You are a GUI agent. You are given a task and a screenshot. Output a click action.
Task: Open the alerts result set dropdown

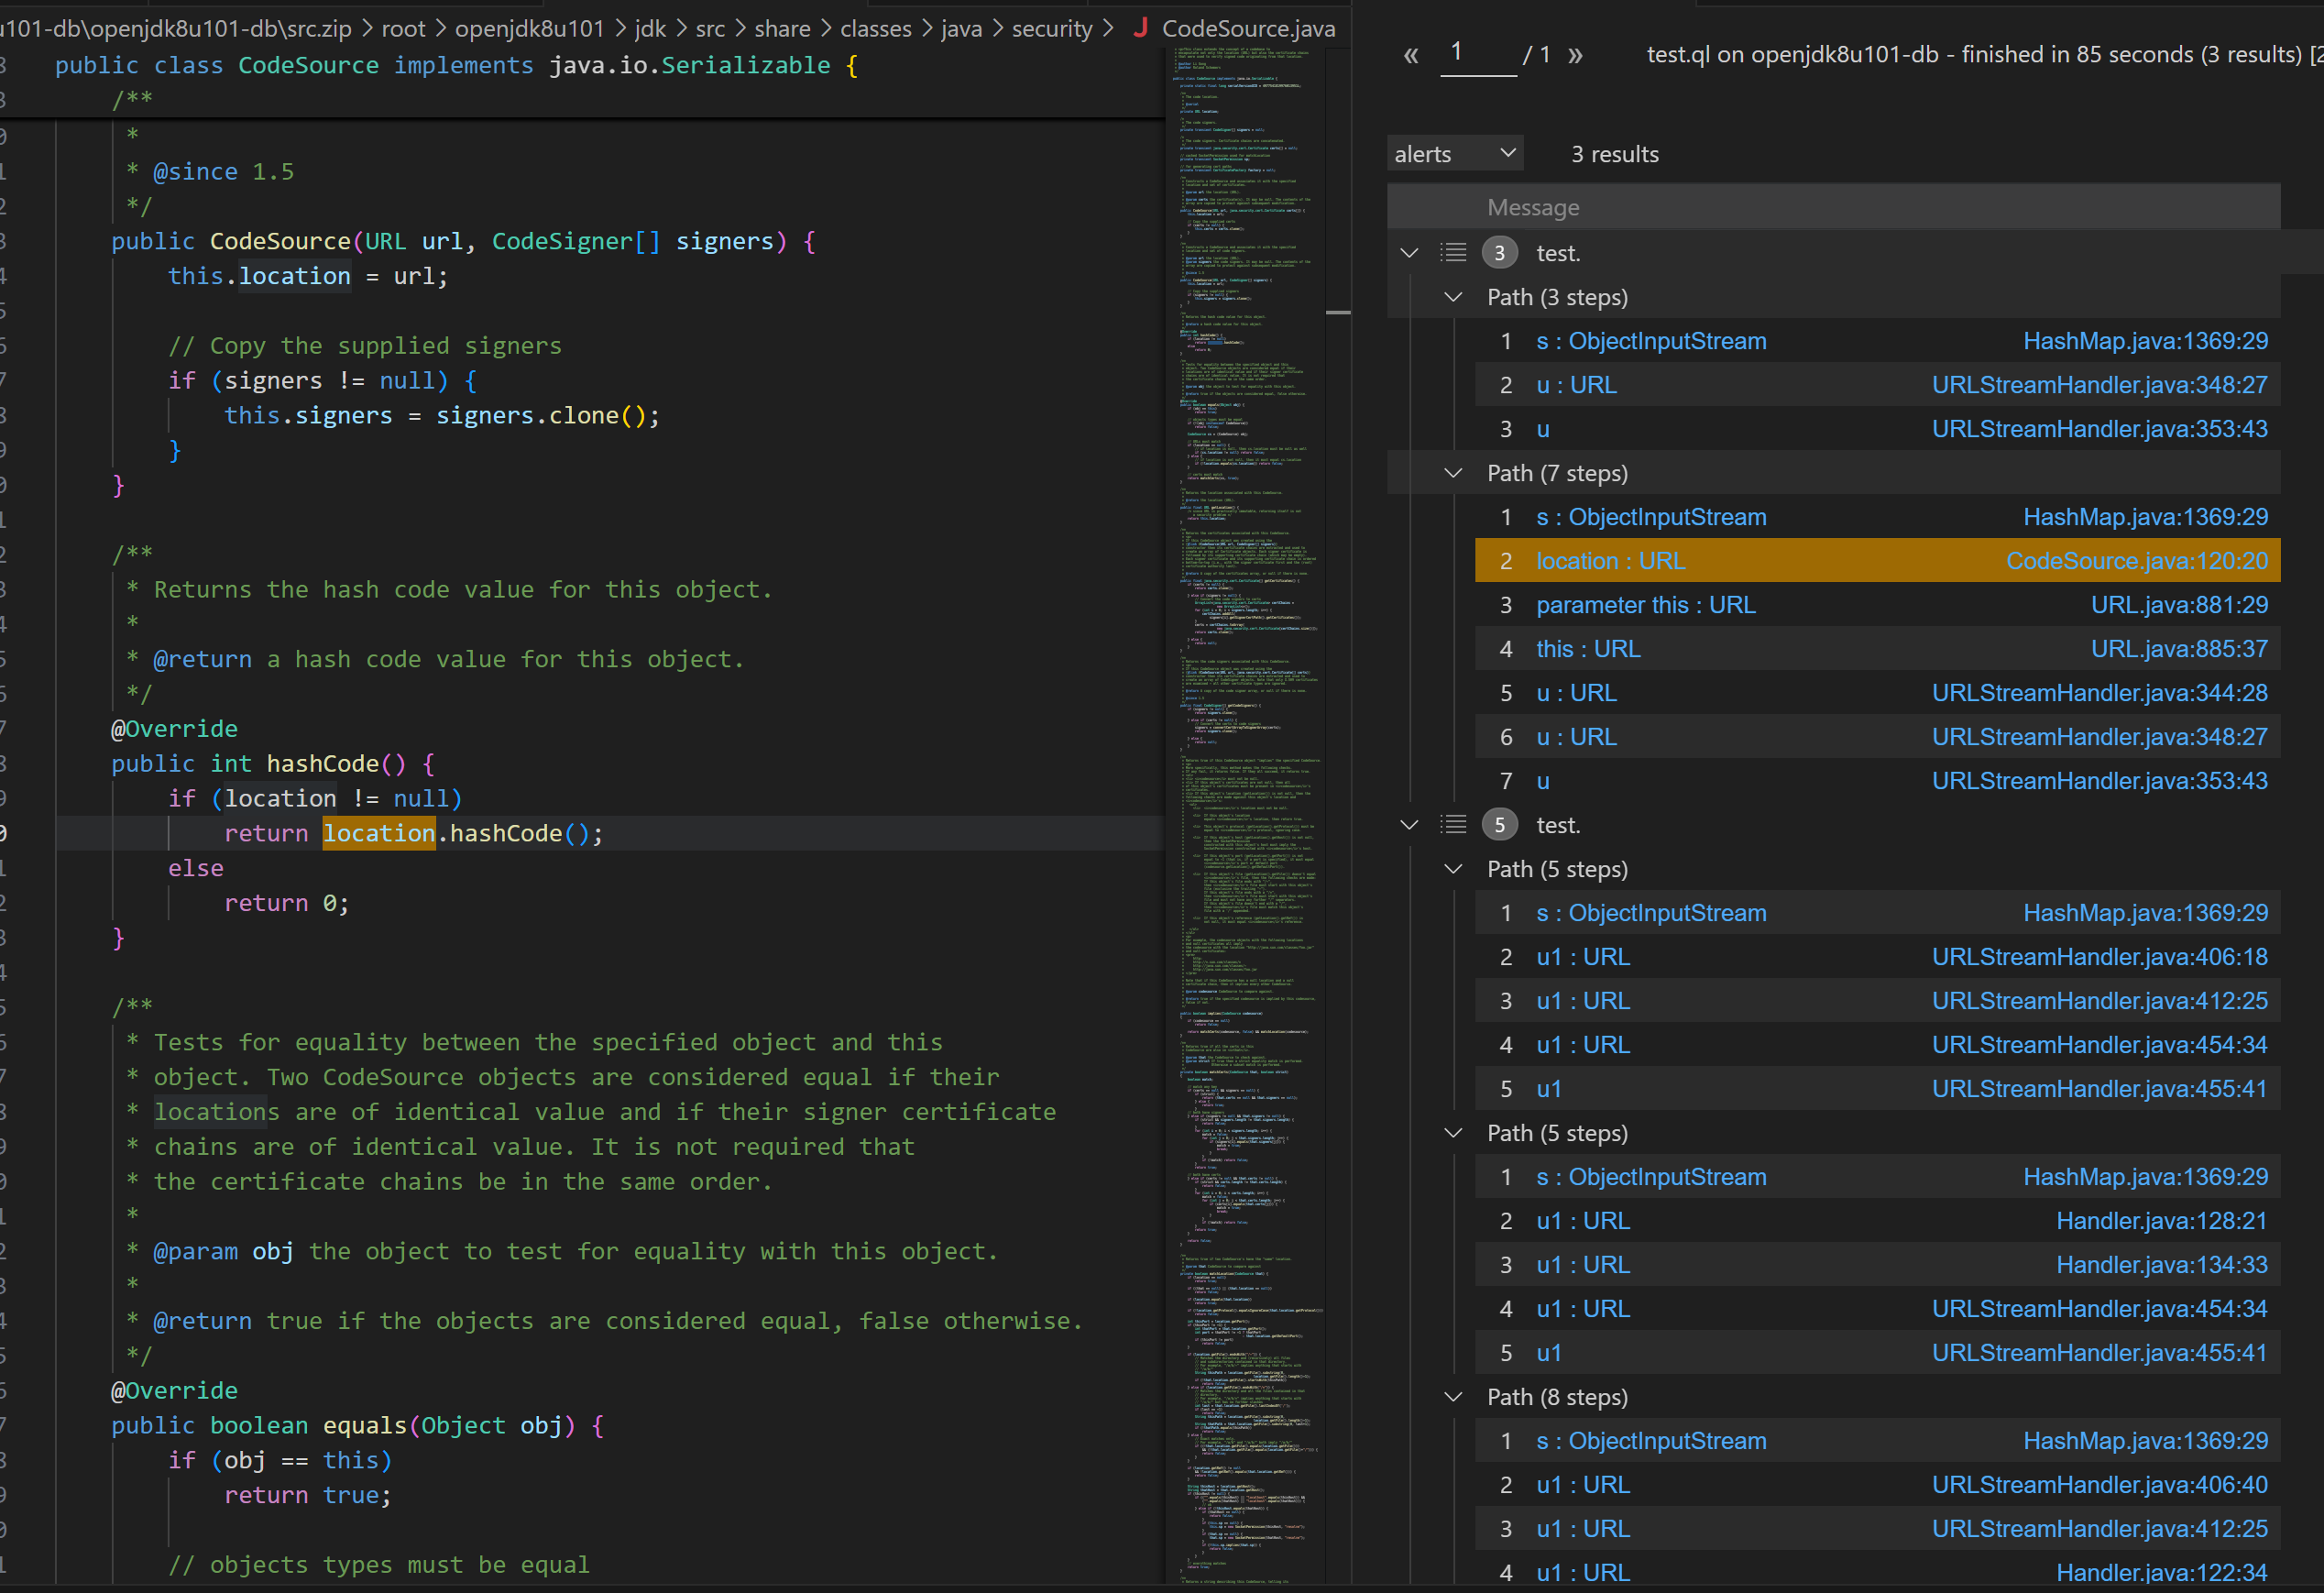[x=1454, y=154]
